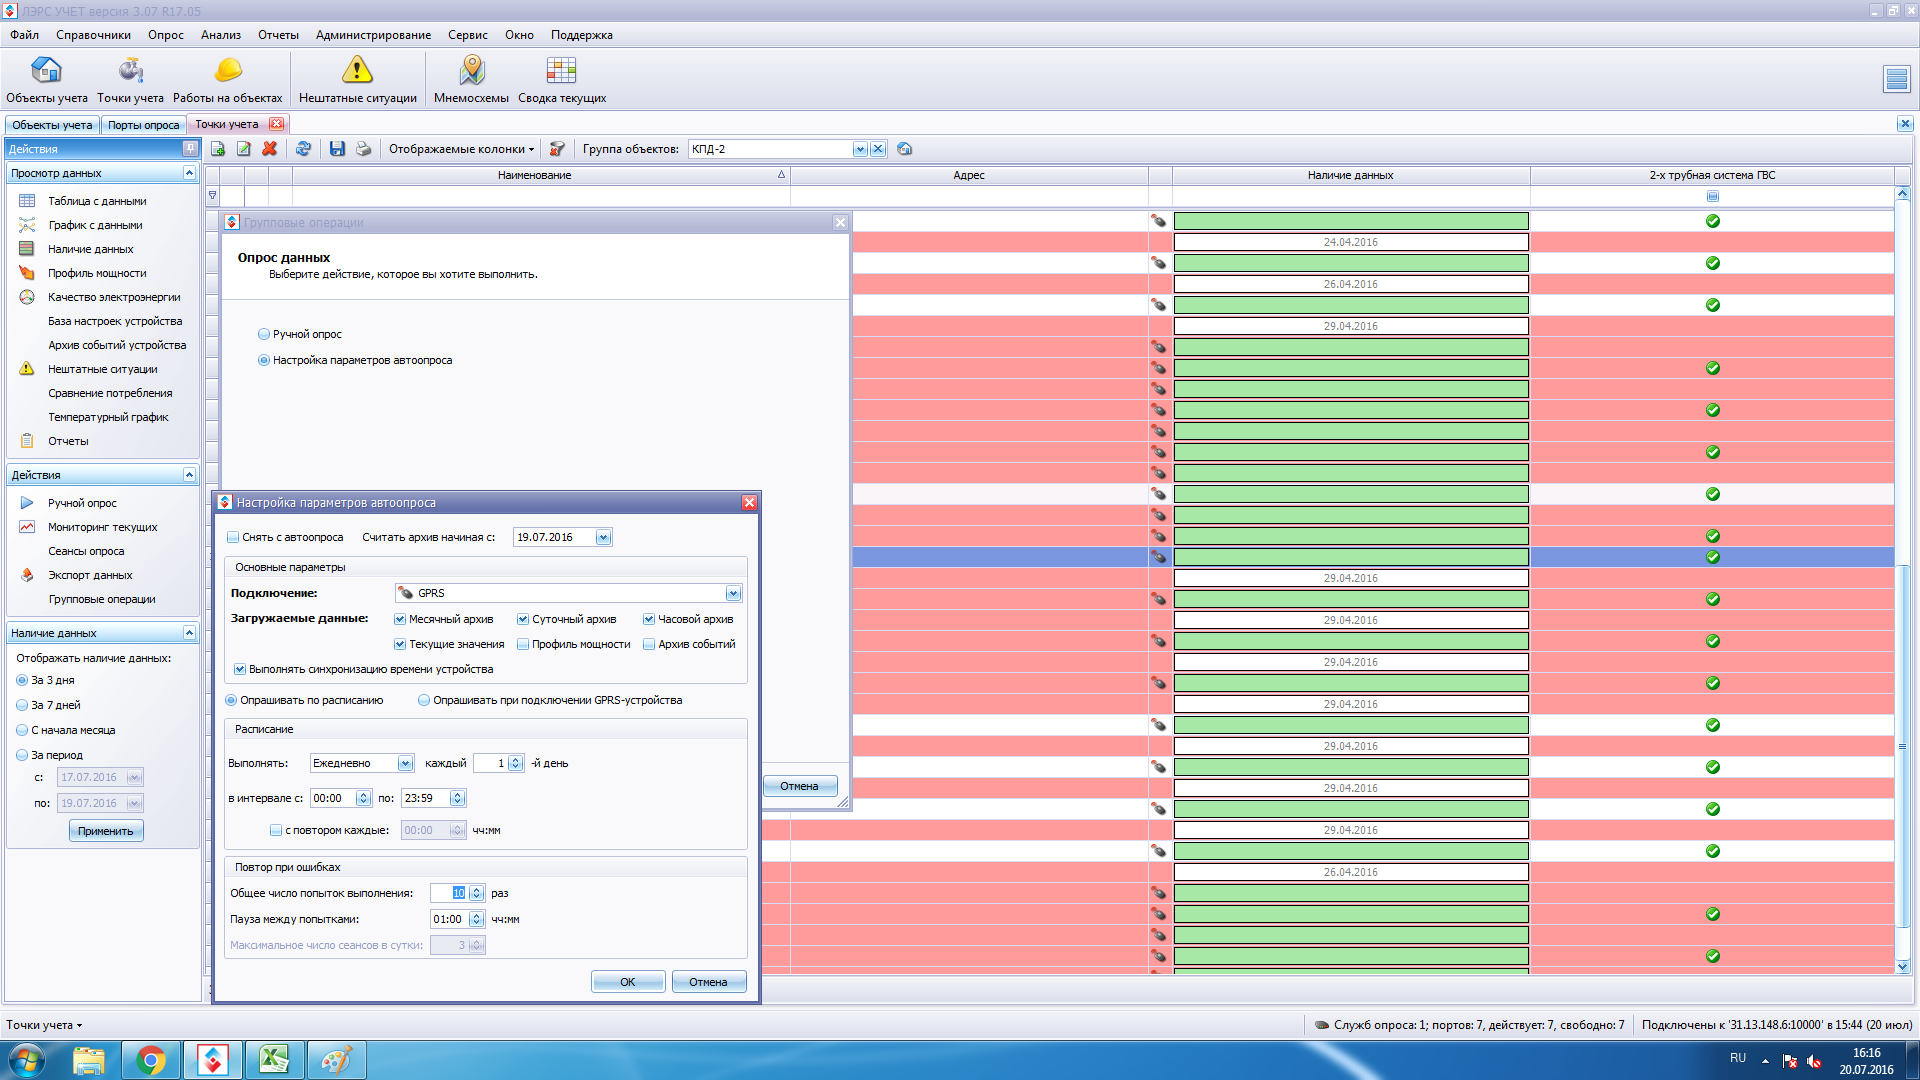Switch to Объекты учета tab
Viewport: 1920px width, 1080px height.
point(52,125)
